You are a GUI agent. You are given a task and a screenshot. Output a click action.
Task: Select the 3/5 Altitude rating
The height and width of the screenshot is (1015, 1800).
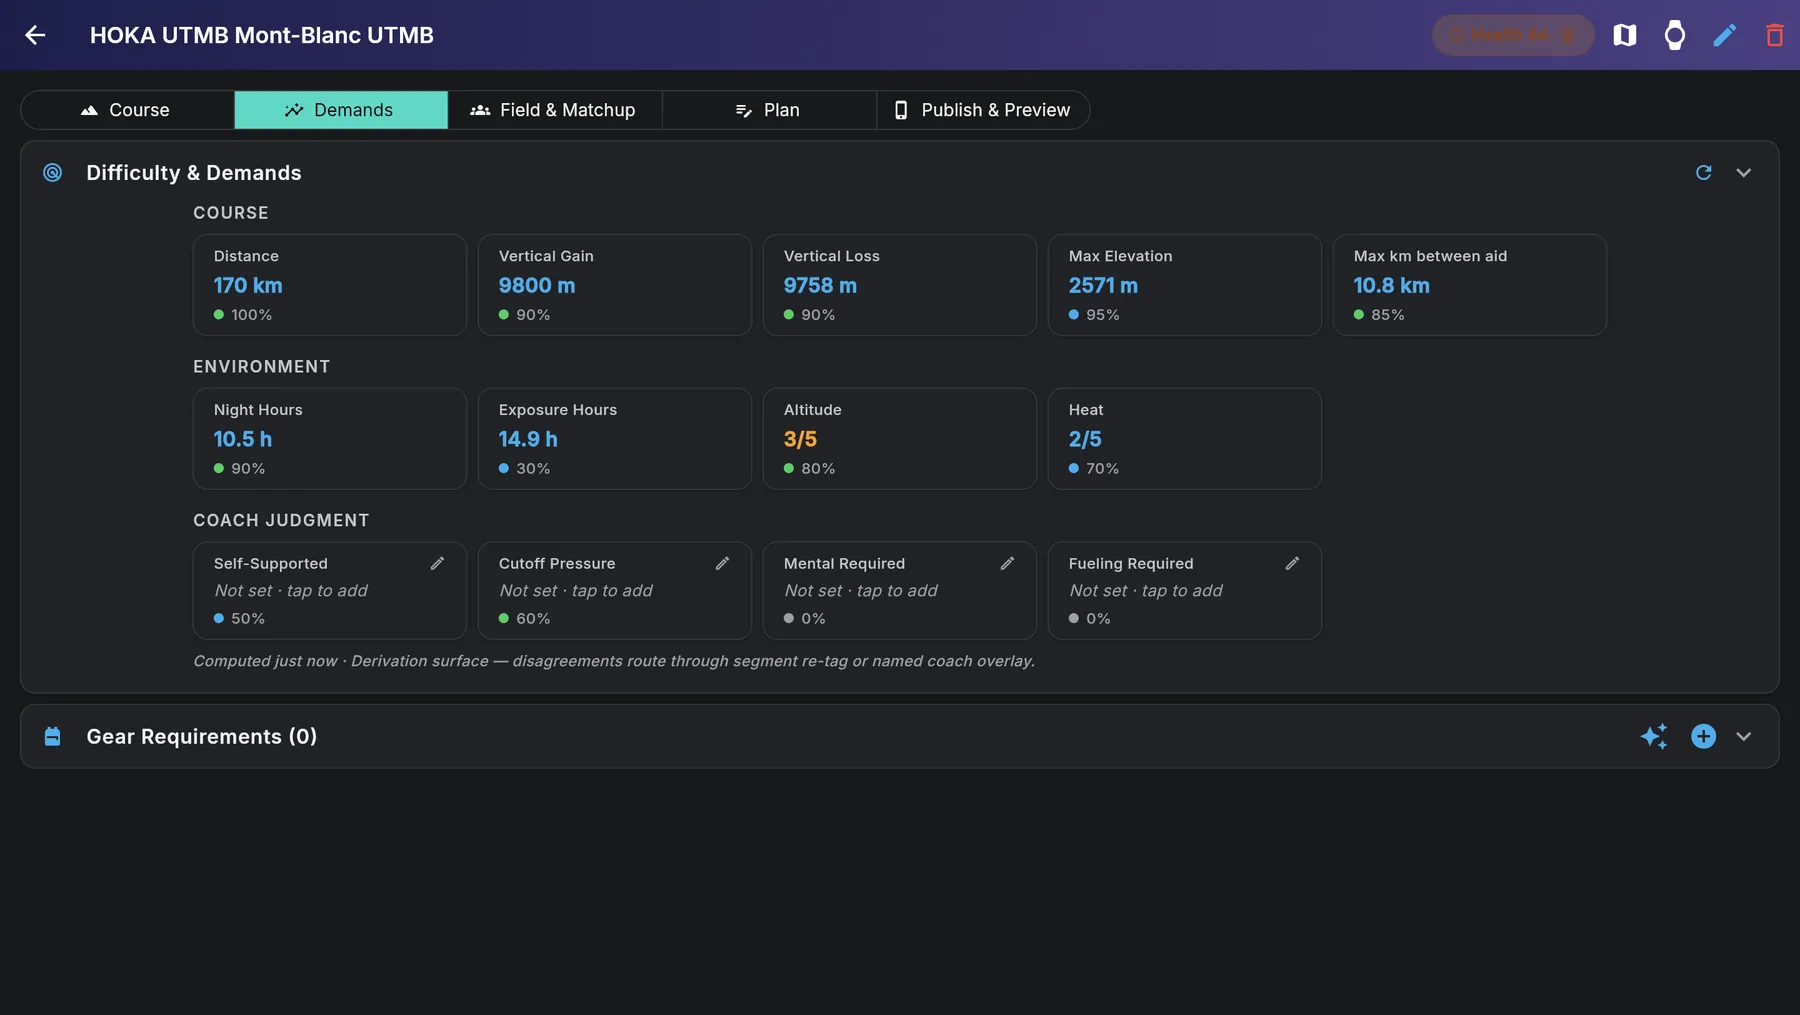coord(800,440)
